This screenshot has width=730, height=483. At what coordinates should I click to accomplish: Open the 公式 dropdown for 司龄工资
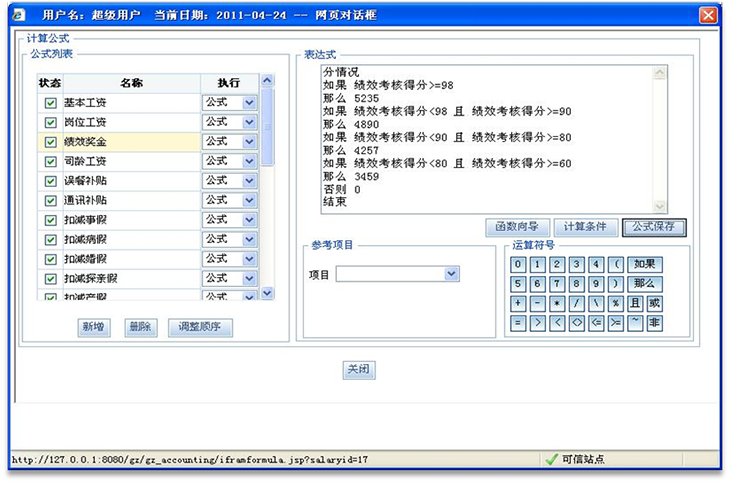230,162
